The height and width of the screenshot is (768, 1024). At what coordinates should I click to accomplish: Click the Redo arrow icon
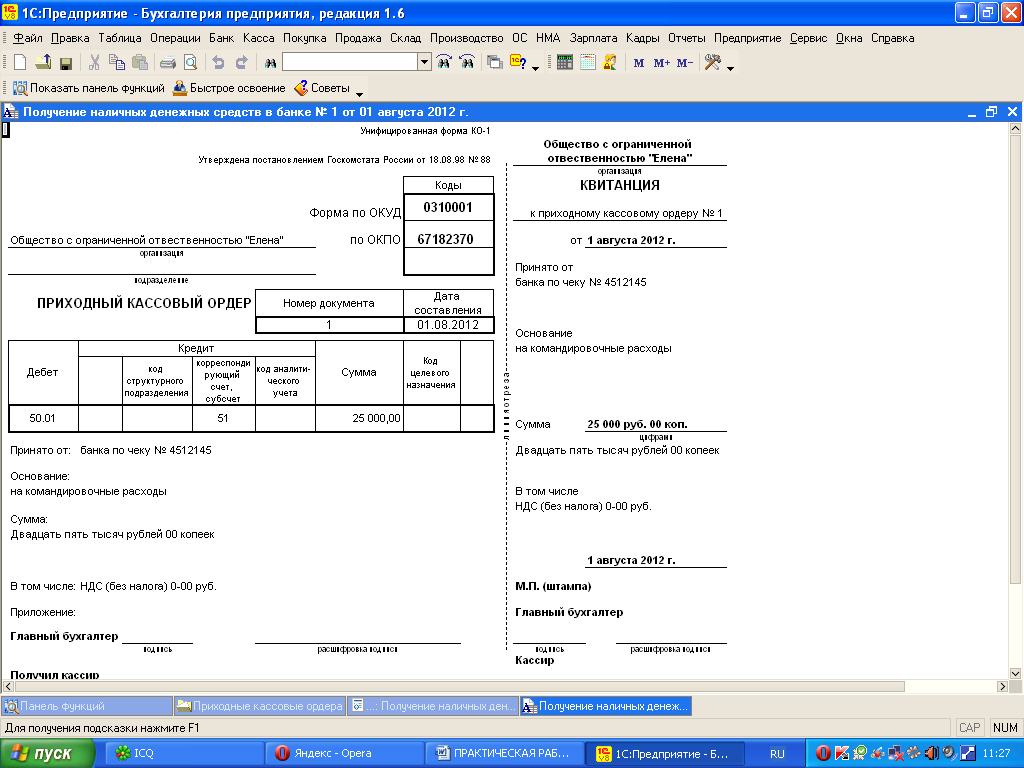pyautogui.click(x=241, y=63)
